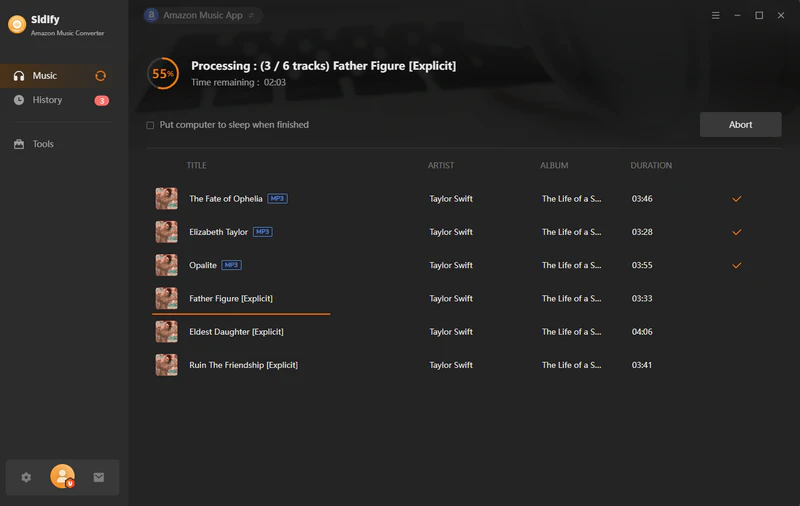Click the orange converting sync icon beside Music
800x506 pixels.
point(101,76)
